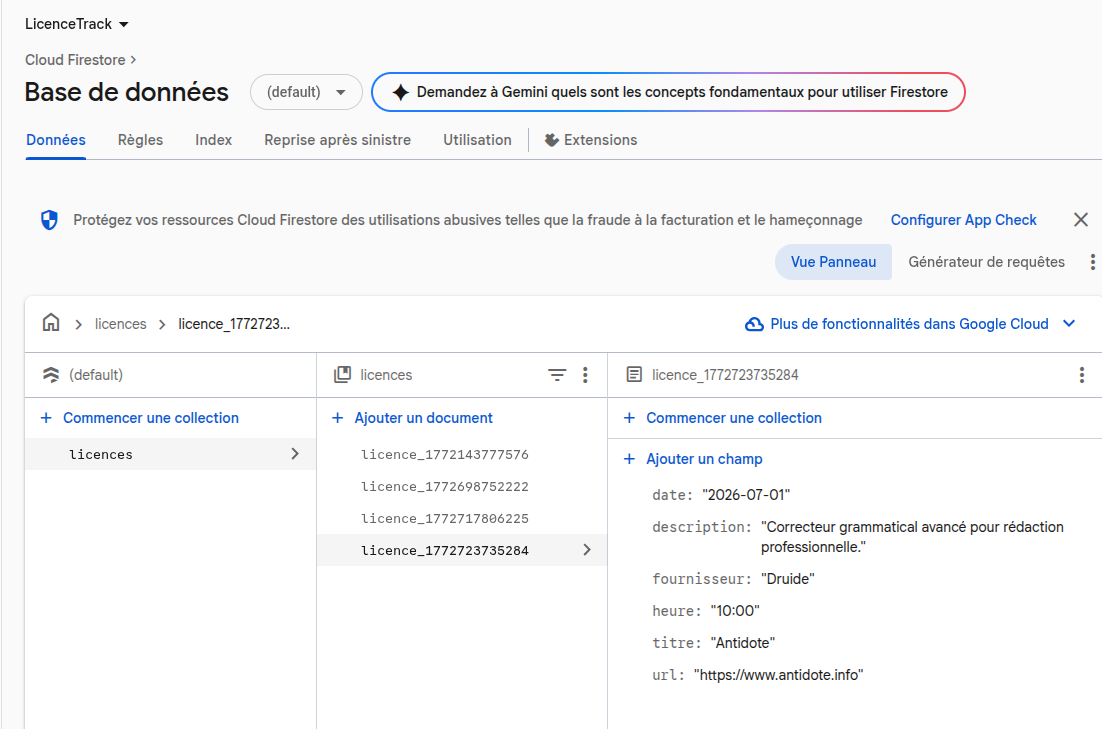Open the filter icon in licences column

click(557, 375)
